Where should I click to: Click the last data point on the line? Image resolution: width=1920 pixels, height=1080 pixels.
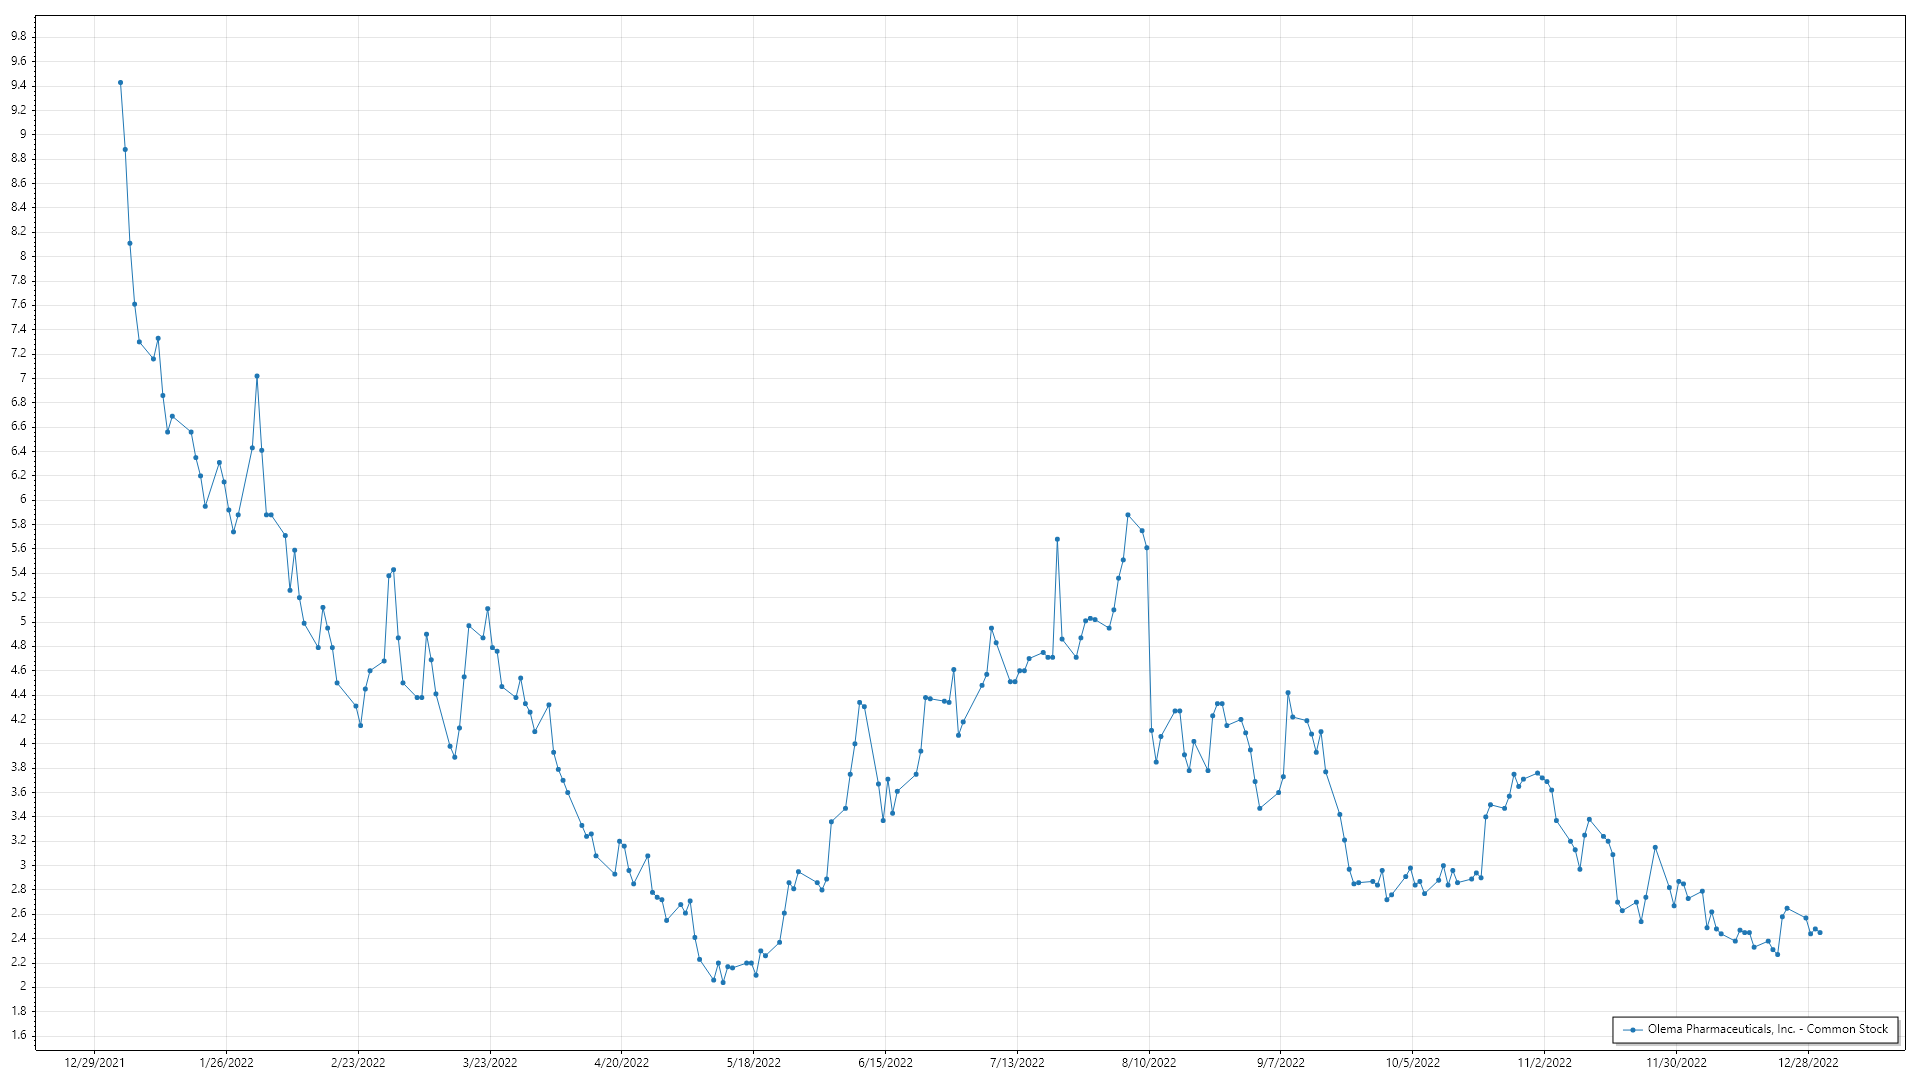pos(1820,933)
